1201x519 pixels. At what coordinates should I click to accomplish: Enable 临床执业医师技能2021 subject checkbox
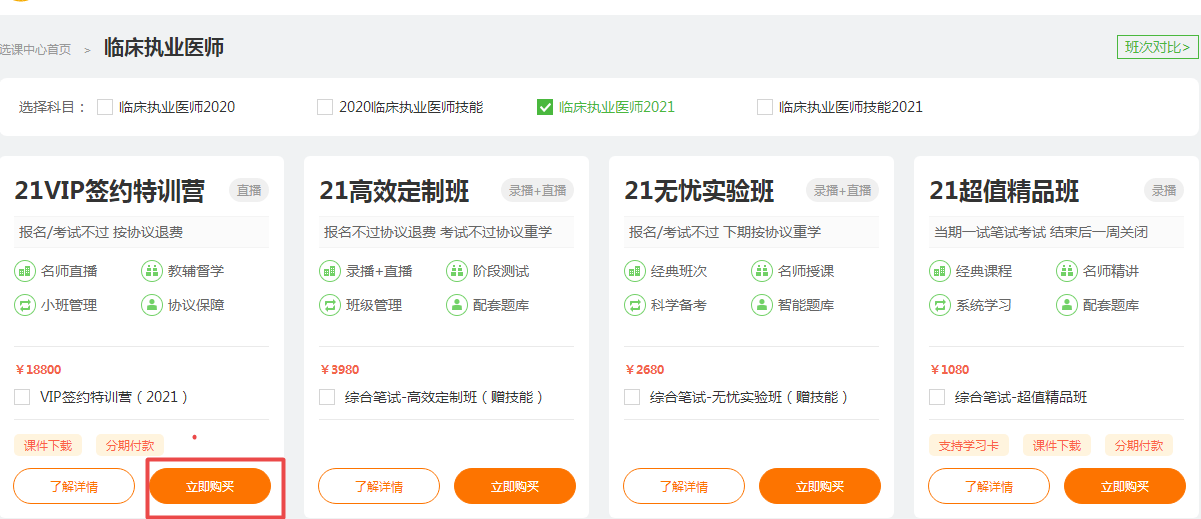pyautogui.click(x=765, y=107)
